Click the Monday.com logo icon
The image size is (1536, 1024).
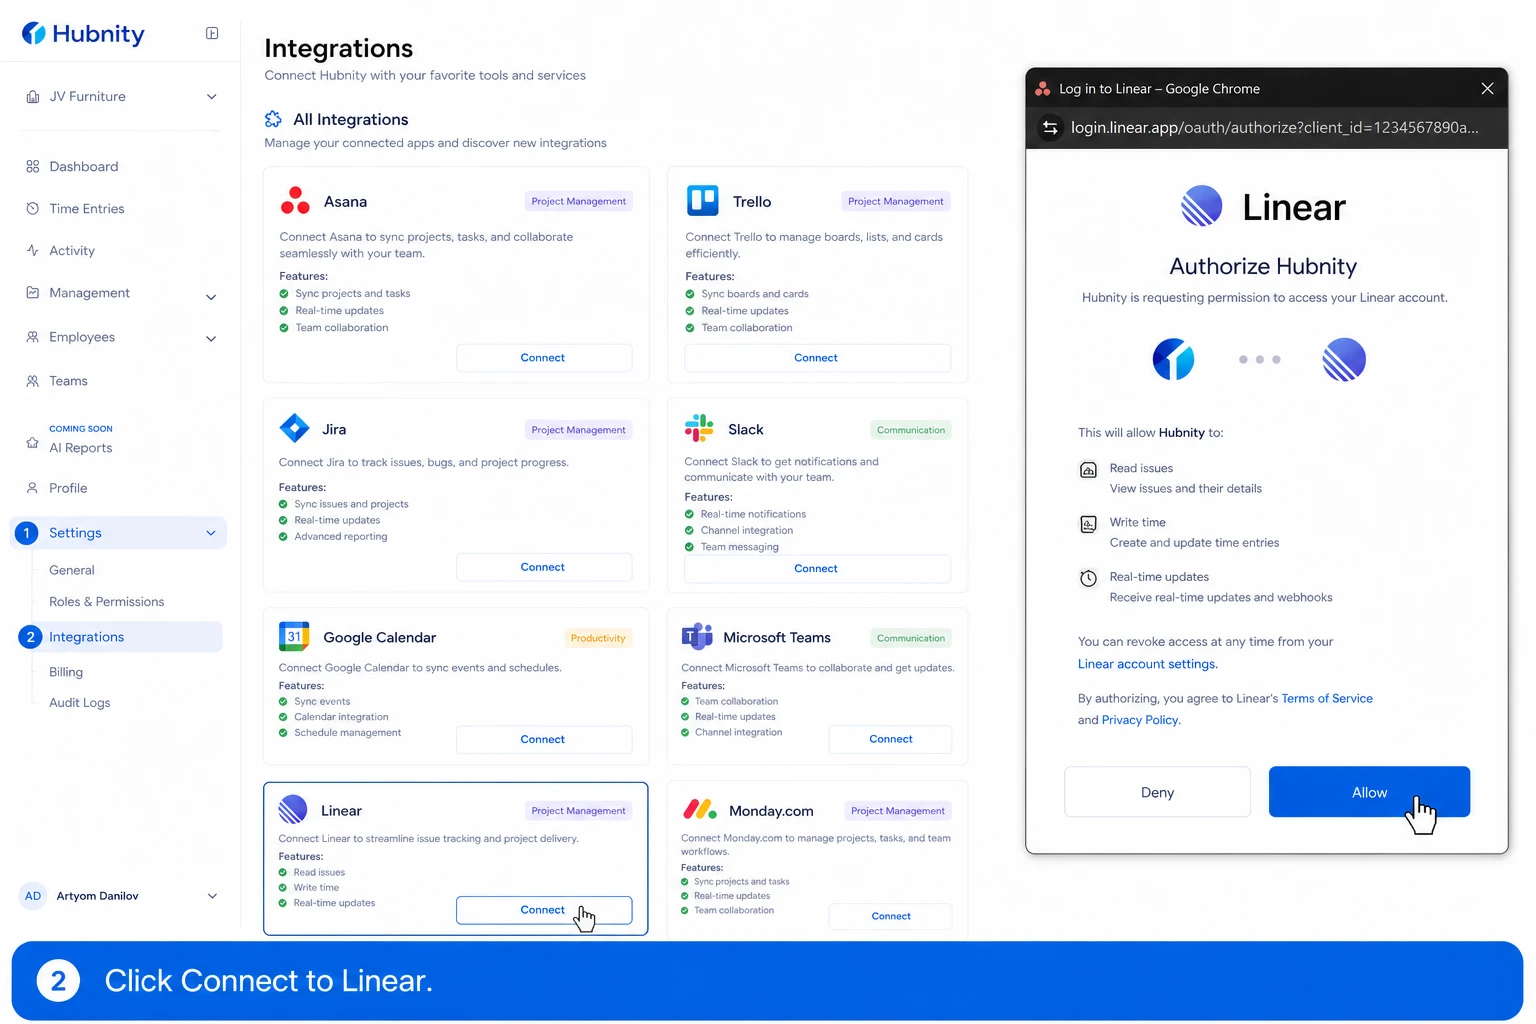[x=700, y=809]
